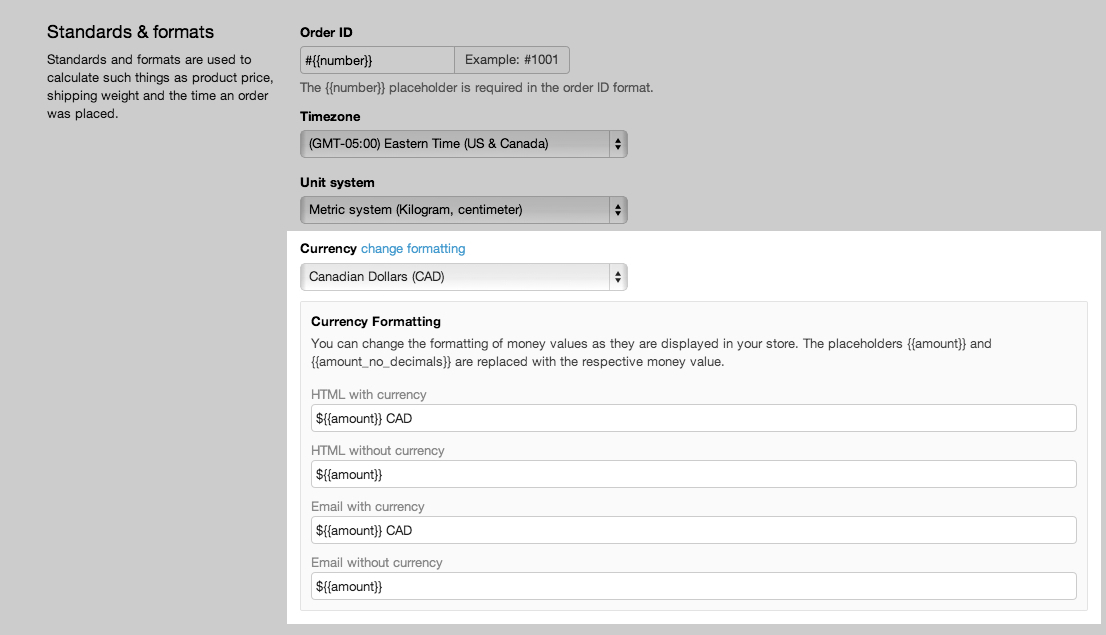Screen dimensions: 1106x635
Task: Click the change formatting link
Action: [x=413, y=248]
